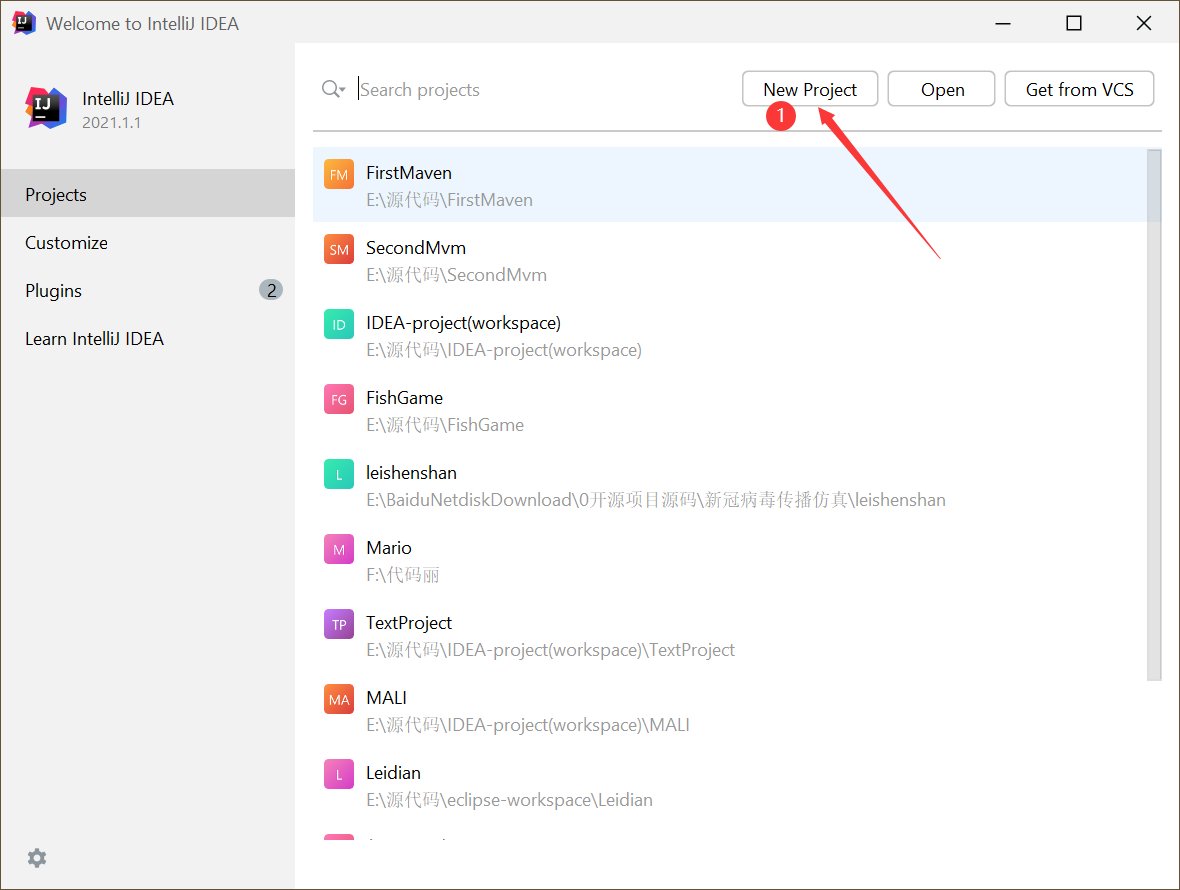Click the L icon of leishenshan
1180x890 pixels.
pos(339,475)
